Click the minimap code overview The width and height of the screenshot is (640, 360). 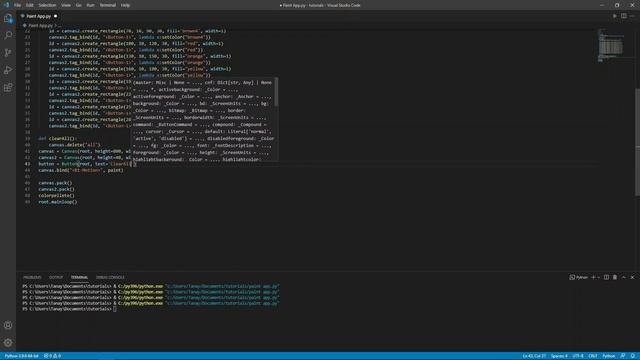pyautogui.click(x=611, y=45)
